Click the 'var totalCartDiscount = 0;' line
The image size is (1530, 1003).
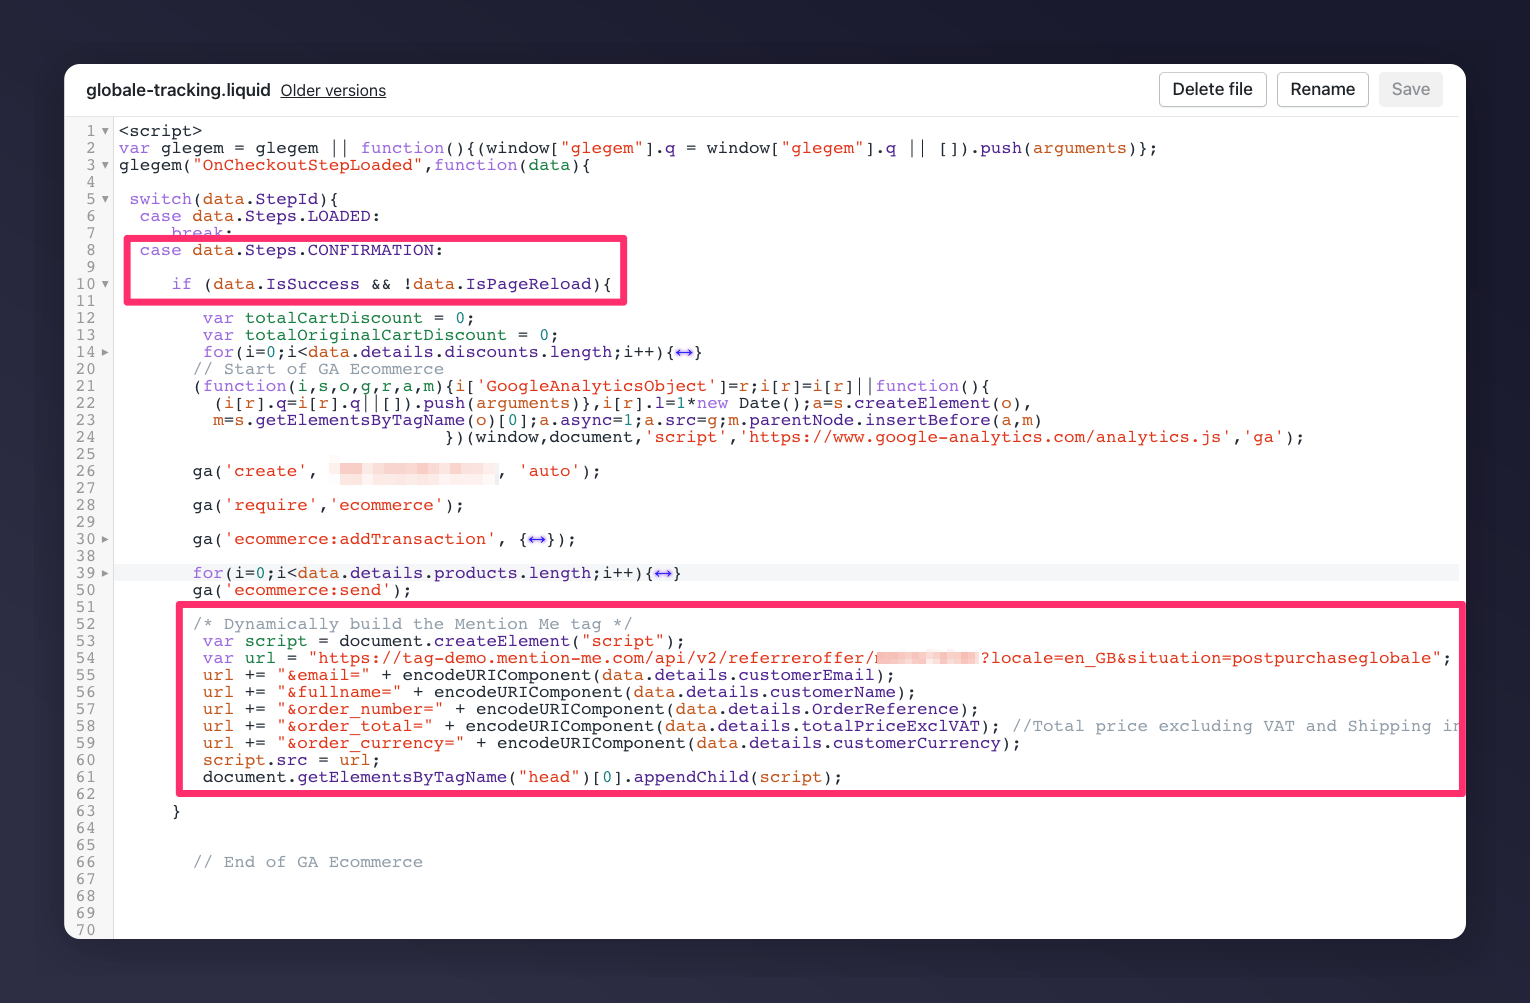pyautogui.click(x=338, y=318)
